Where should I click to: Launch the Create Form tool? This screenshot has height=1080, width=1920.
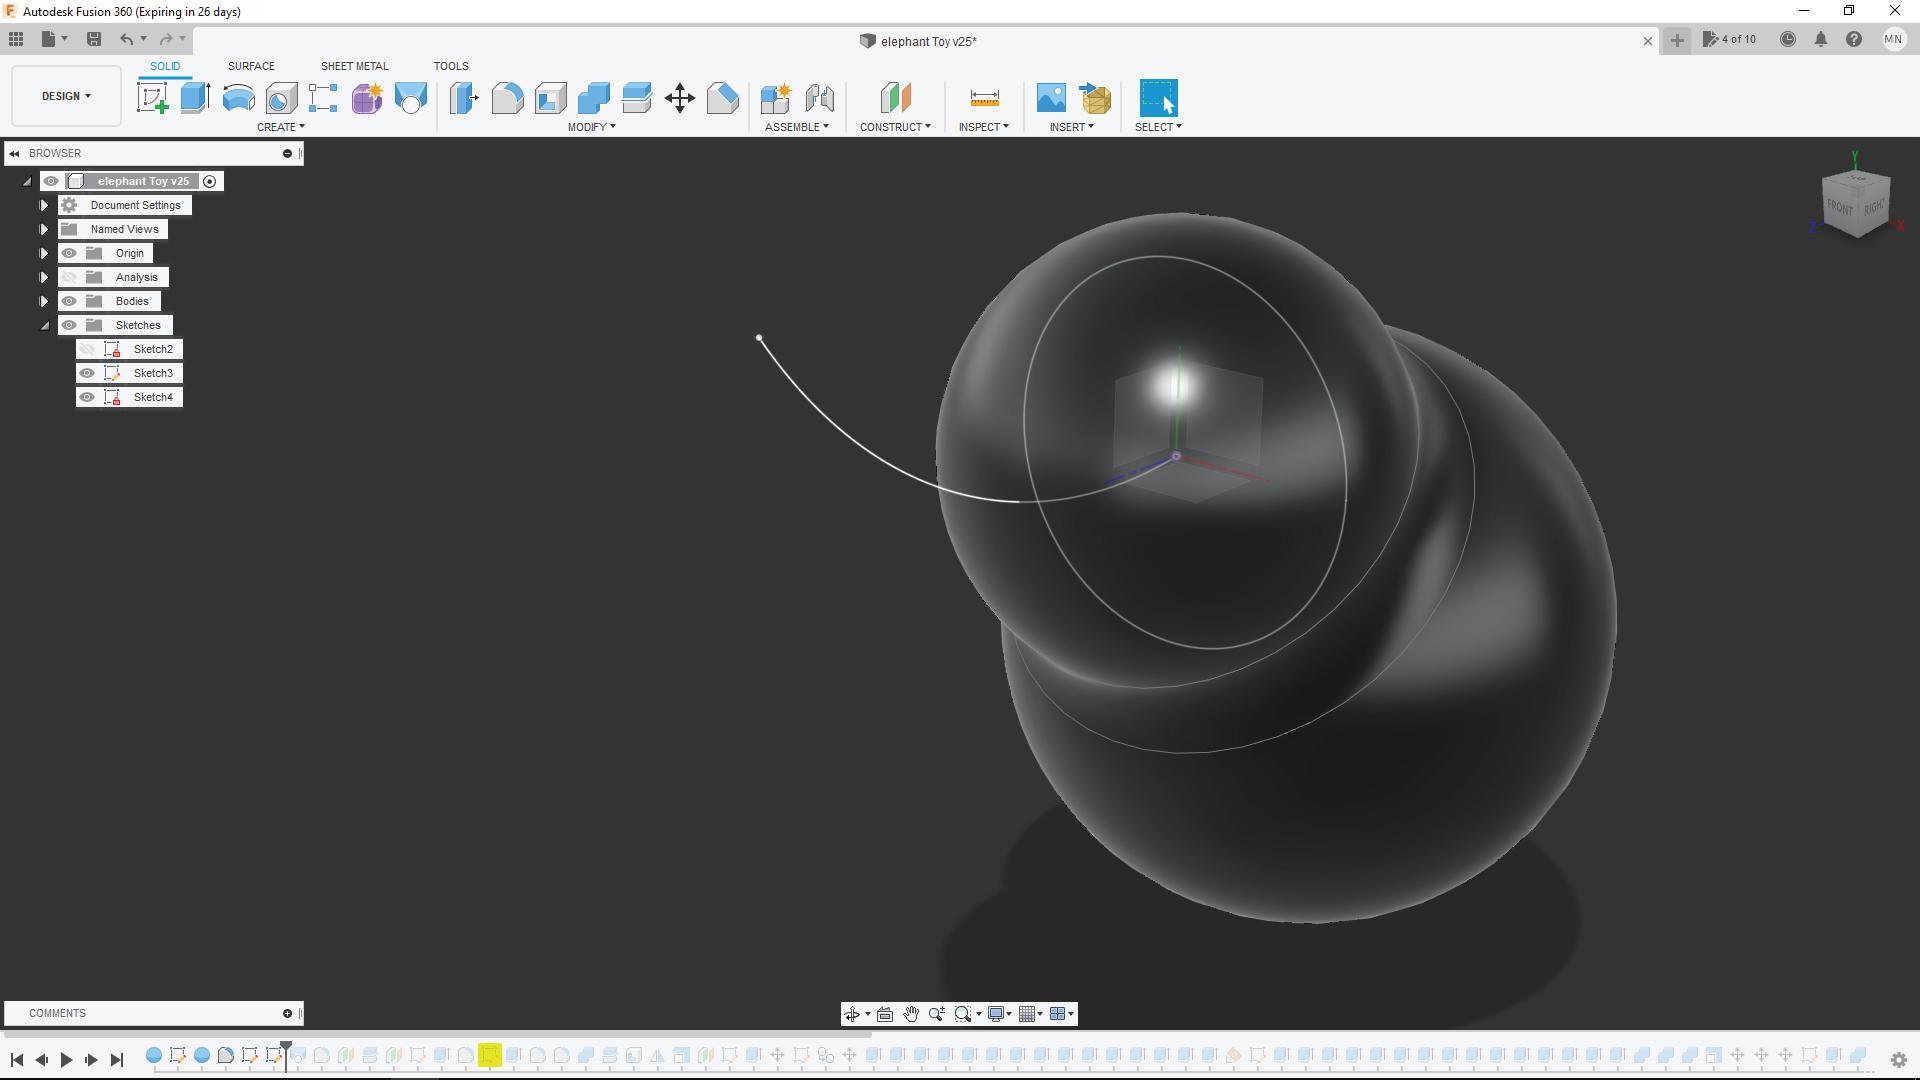pos(367,98)
